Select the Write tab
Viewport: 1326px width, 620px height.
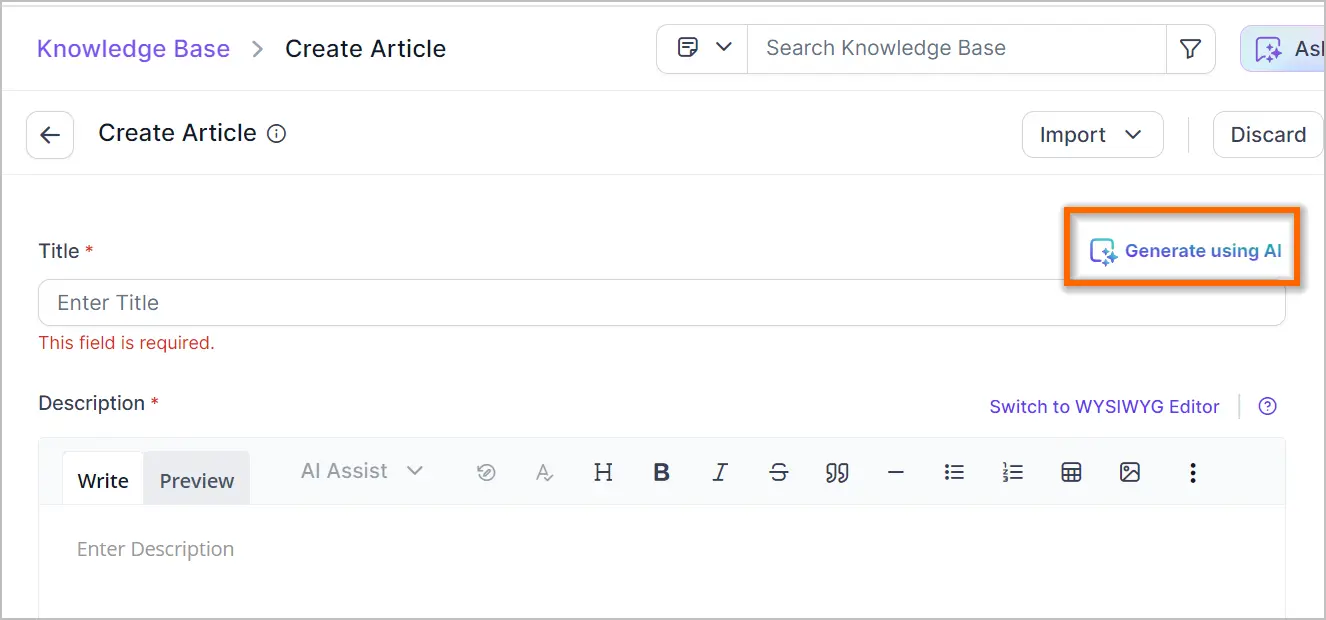pyautogui.click(x=103, y=481)
